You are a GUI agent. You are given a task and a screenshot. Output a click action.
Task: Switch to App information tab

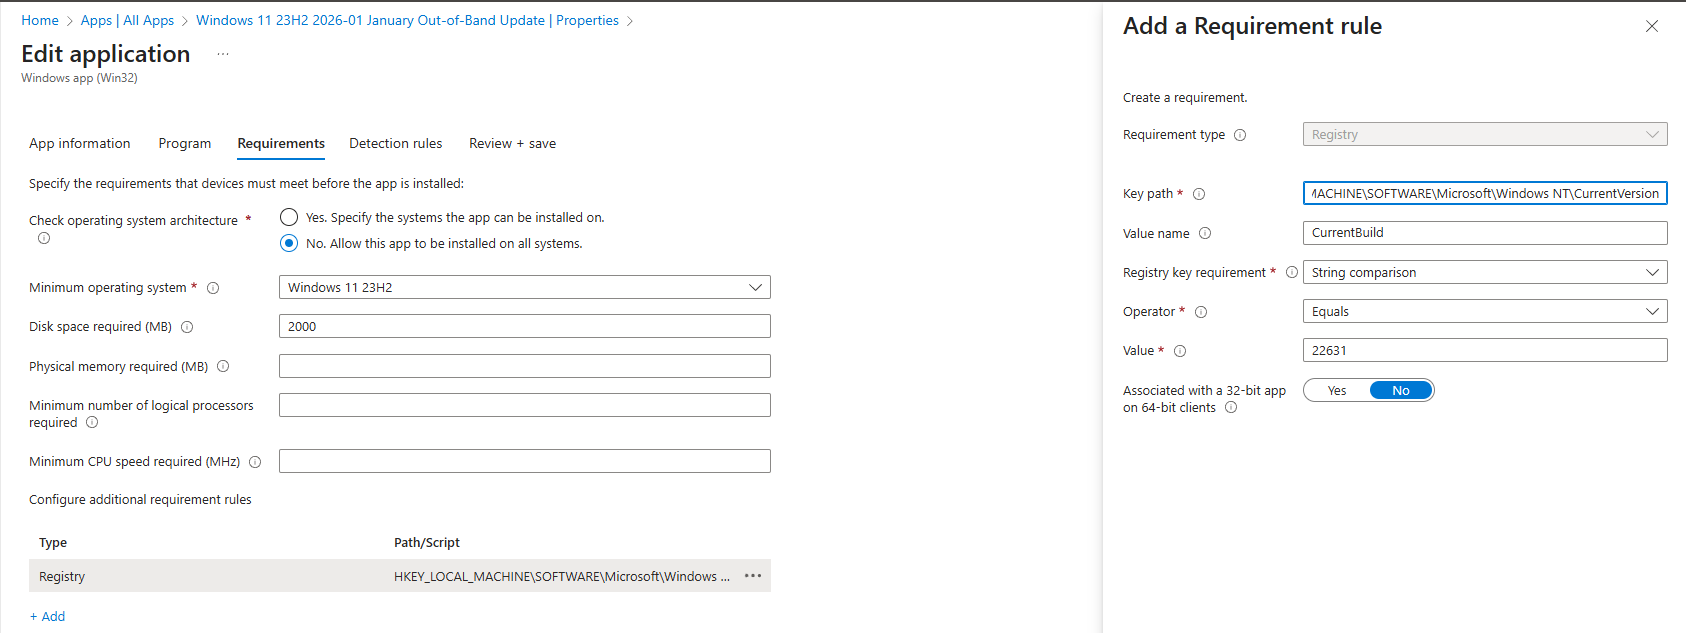(80, 144)
